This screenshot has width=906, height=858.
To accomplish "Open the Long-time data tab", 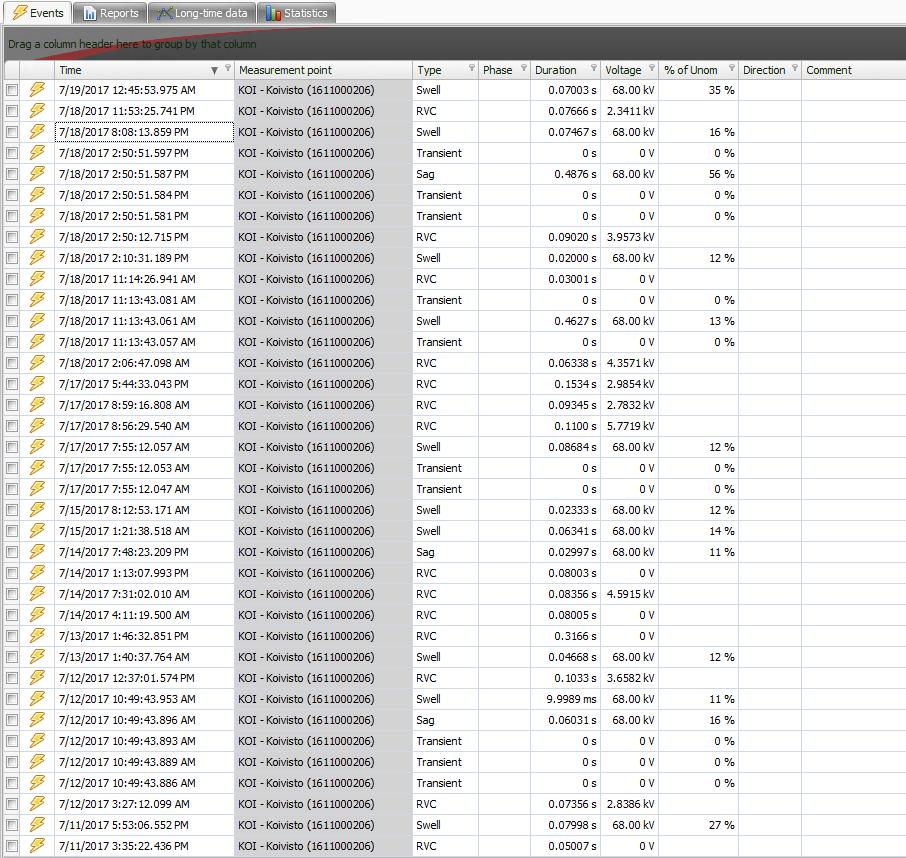I will tap(202, 13).
